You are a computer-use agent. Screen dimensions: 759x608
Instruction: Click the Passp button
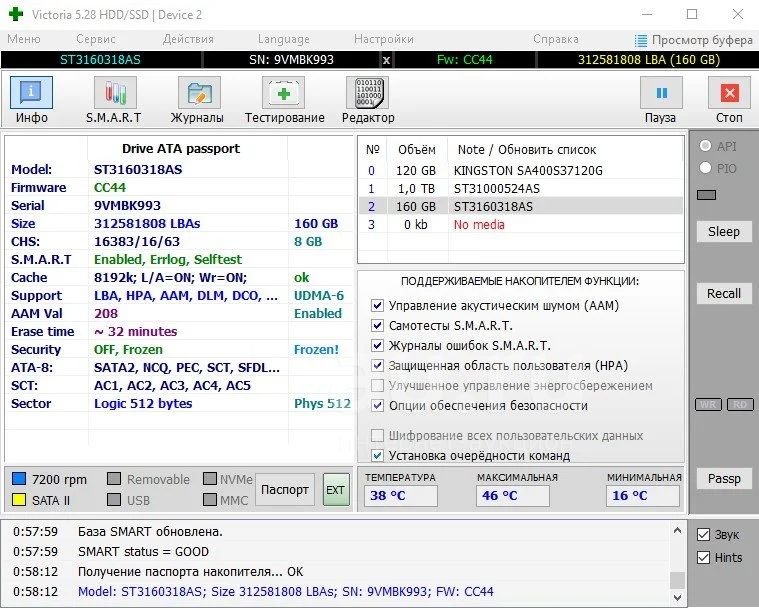click(724, 478)
